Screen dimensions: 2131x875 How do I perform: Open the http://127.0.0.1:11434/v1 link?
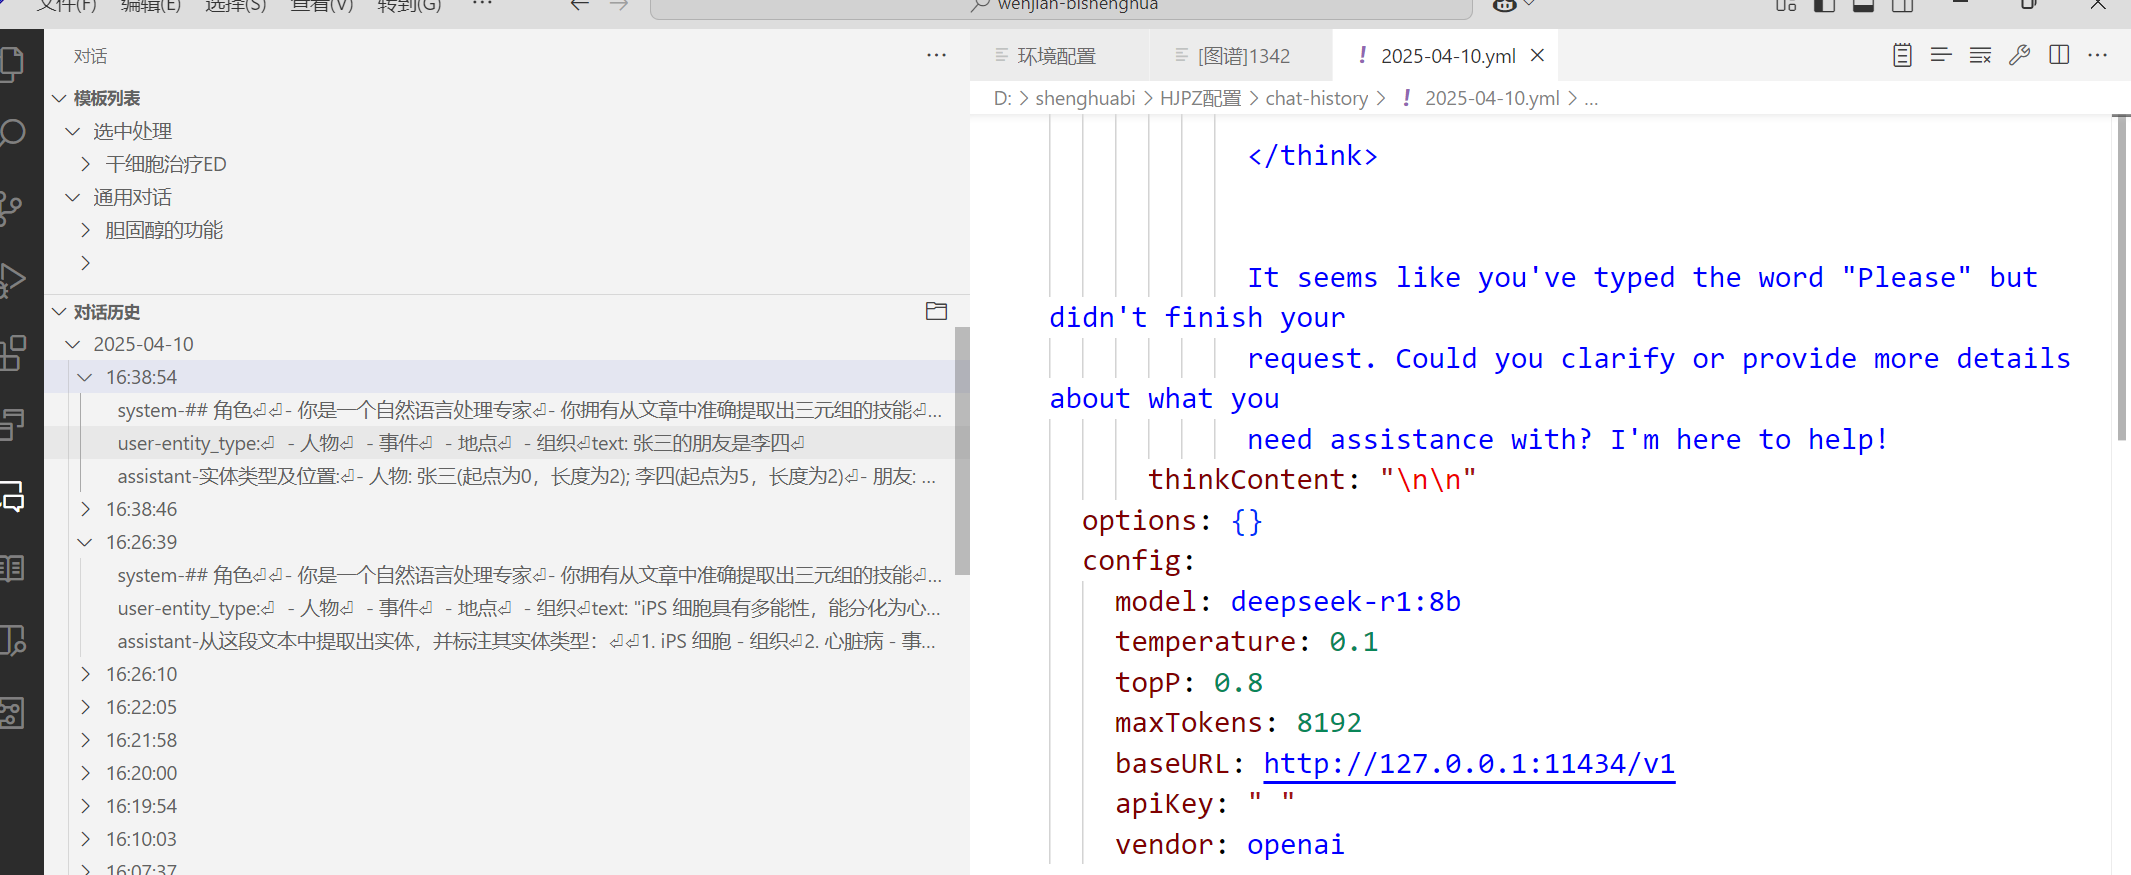(x=1468, y=764)
